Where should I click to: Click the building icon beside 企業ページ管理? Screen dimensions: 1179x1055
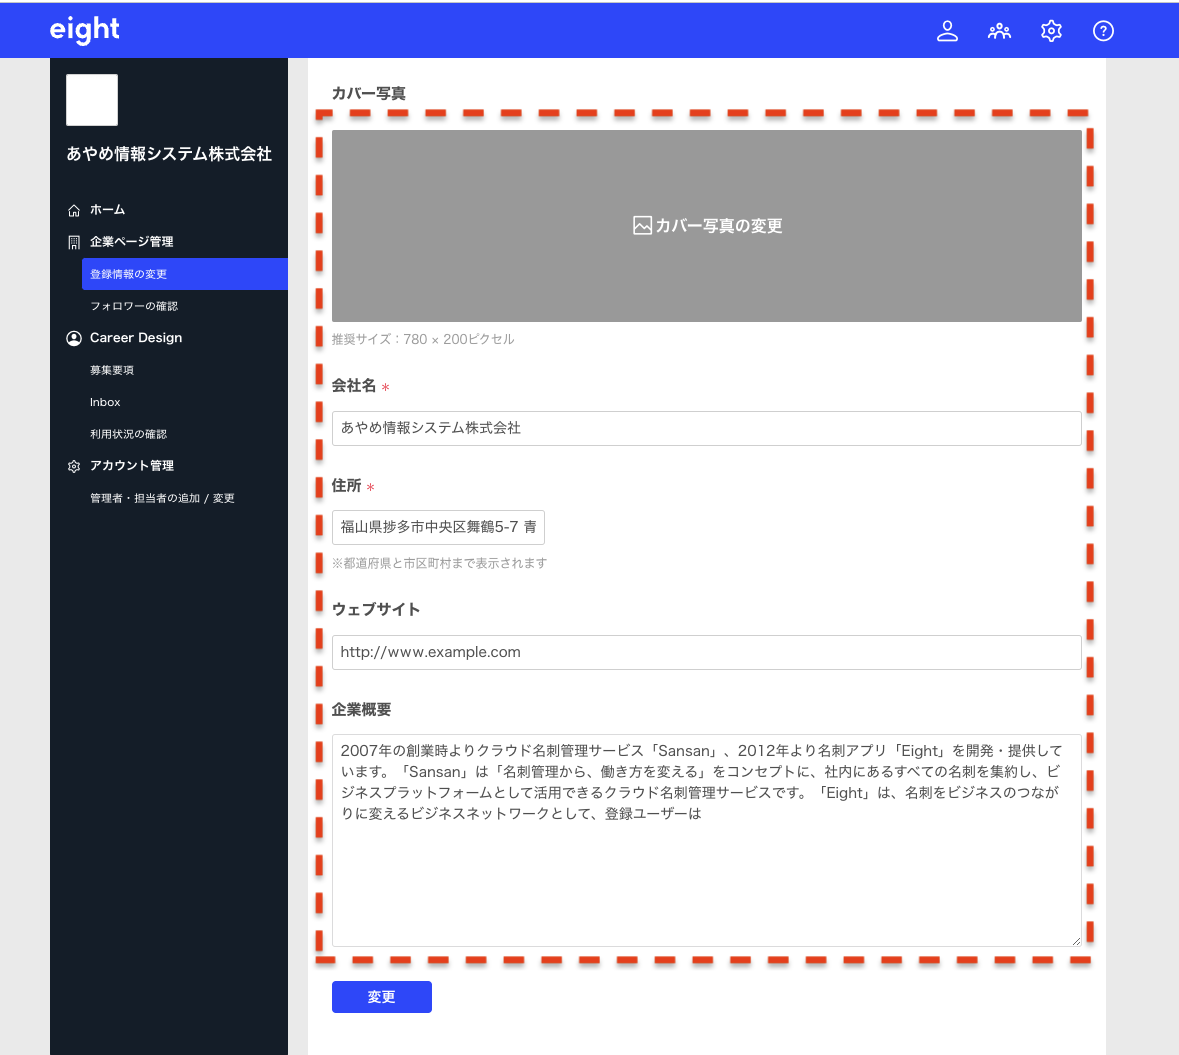click(x=74, y=242)
